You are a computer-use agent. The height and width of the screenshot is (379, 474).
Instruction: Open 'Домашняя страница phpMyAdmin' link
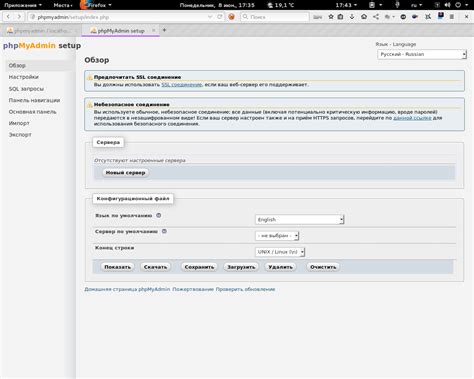coord(127,289)
